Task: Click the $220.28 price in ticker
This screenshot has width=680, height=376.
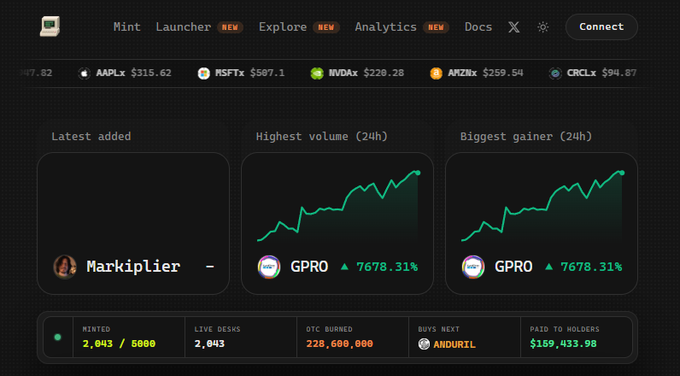Action: pos(384,73)
